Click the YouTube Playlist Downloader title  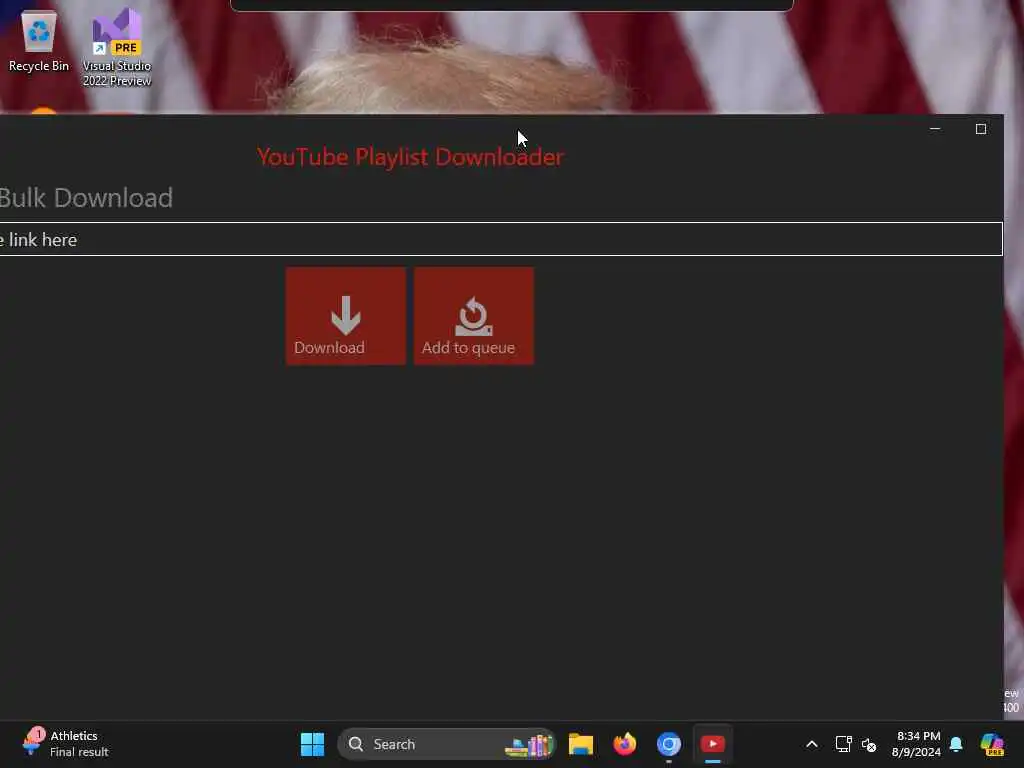pos(410,157)
